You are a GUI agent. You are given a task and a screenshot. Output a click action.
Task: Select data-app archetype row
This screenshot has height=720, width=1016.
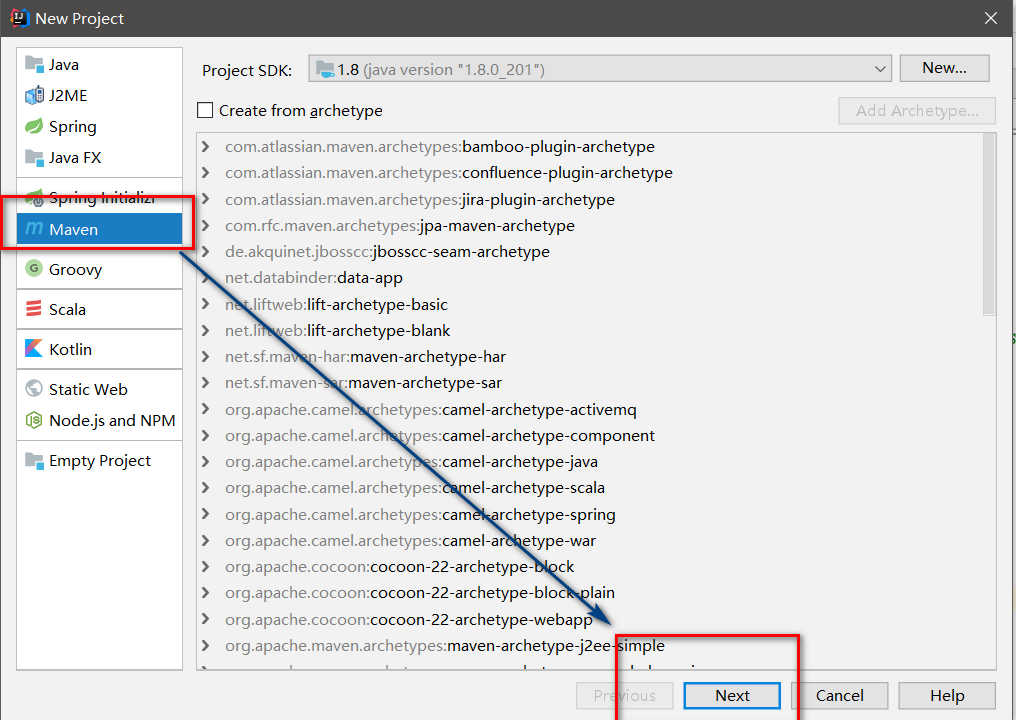590,277
